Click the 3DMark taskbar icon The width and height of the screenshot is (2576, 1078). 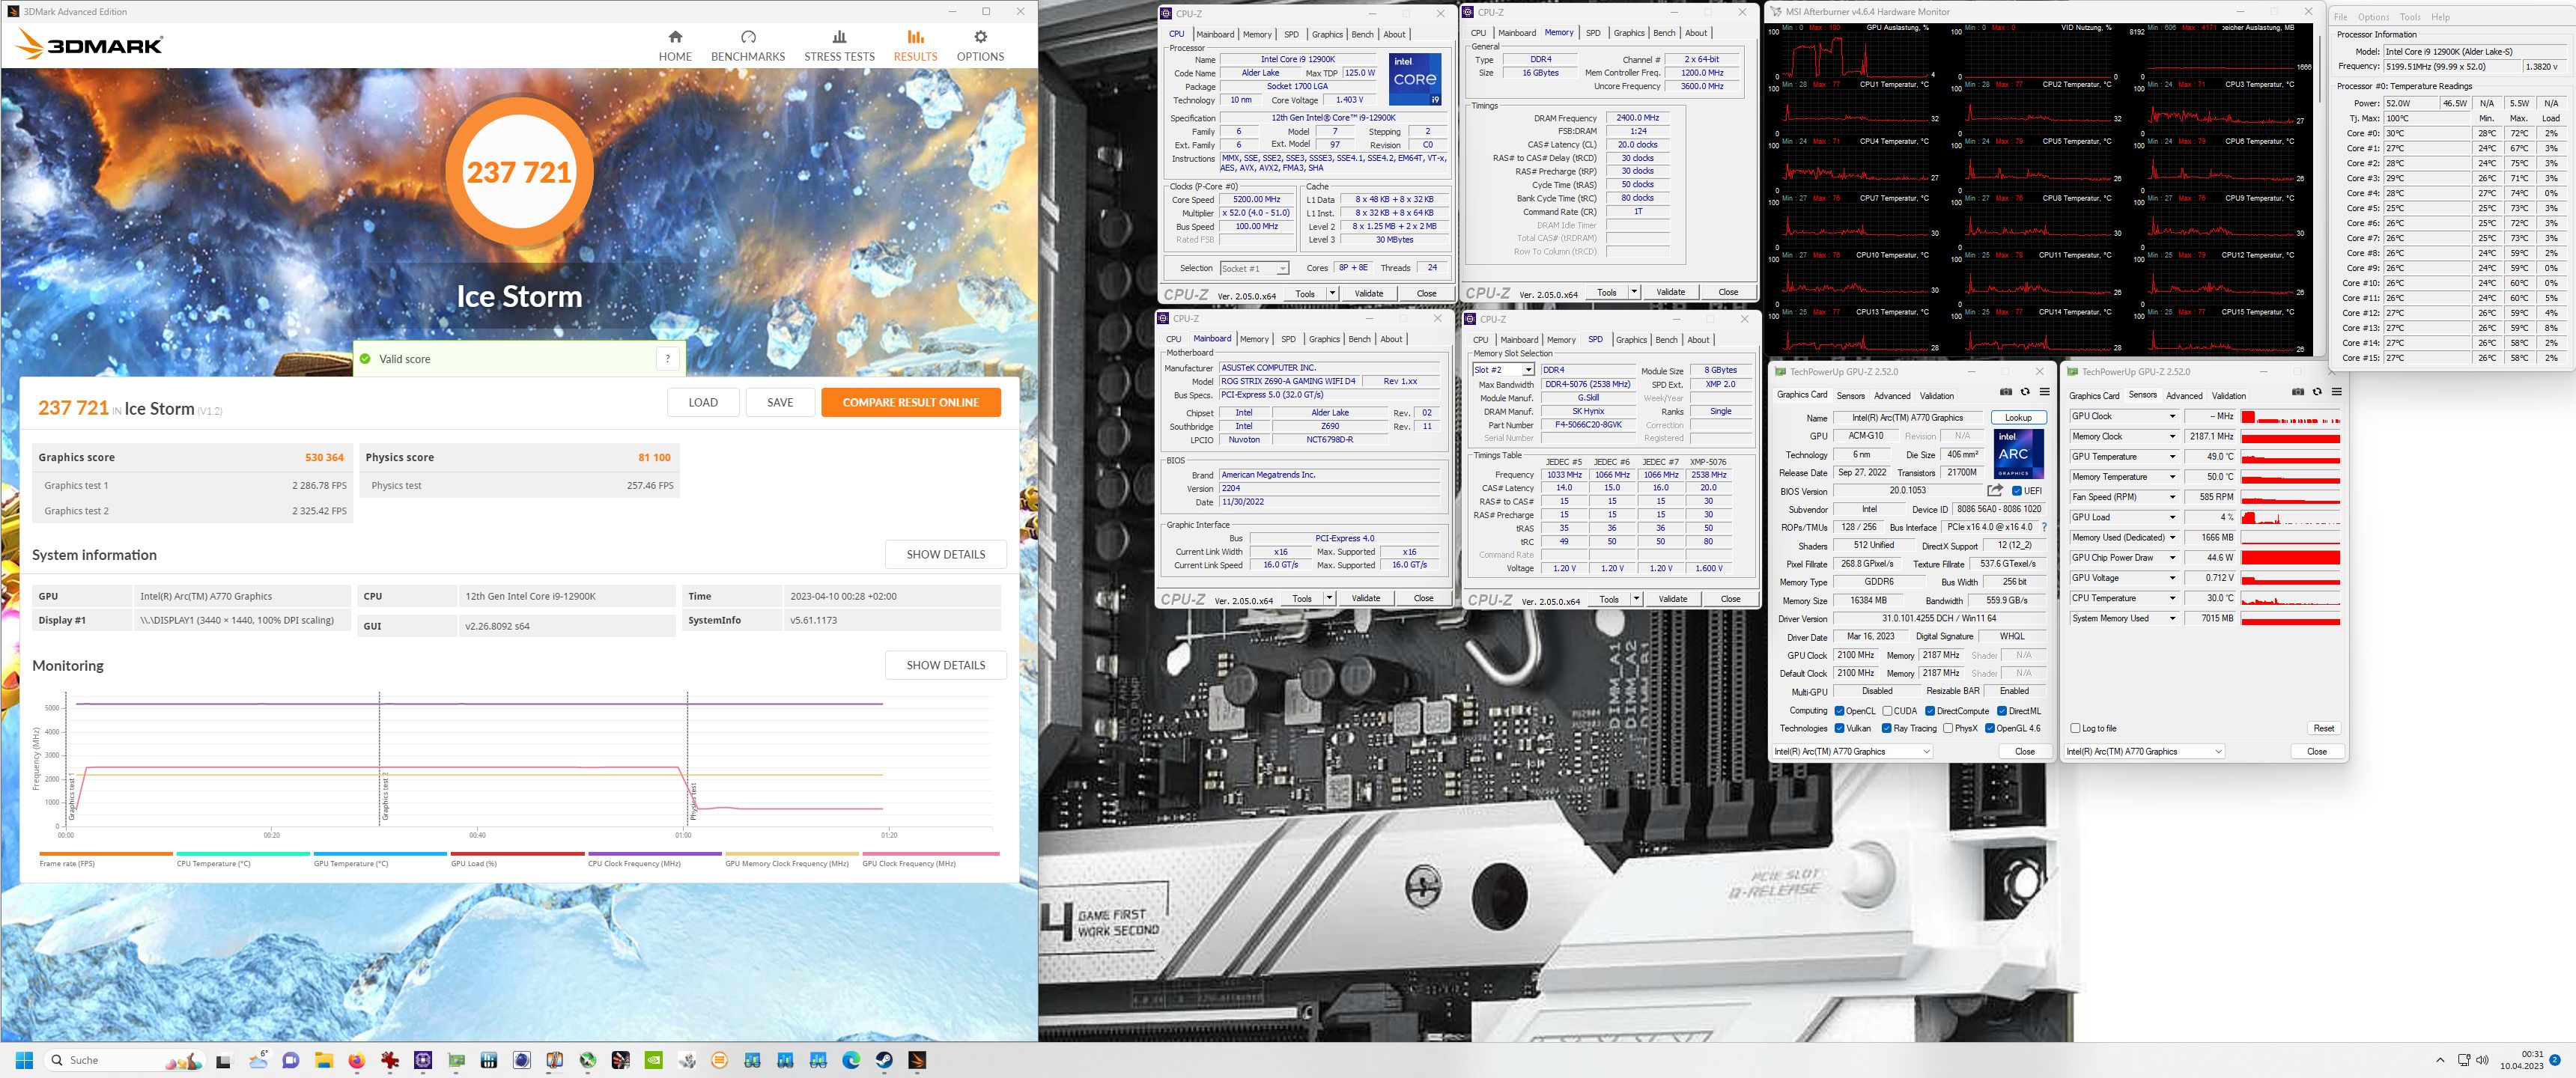[917, 1060]
